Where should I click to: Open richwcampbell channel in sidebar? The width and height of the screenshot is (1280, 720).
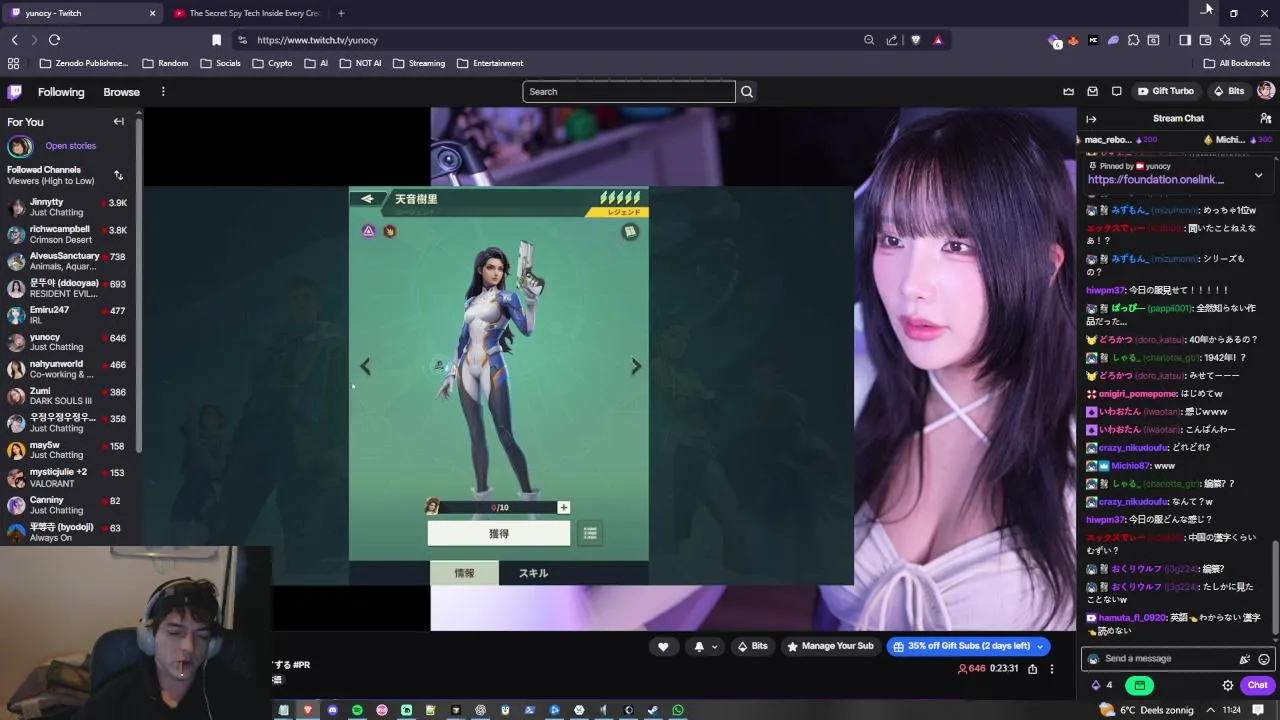(68, 234)
